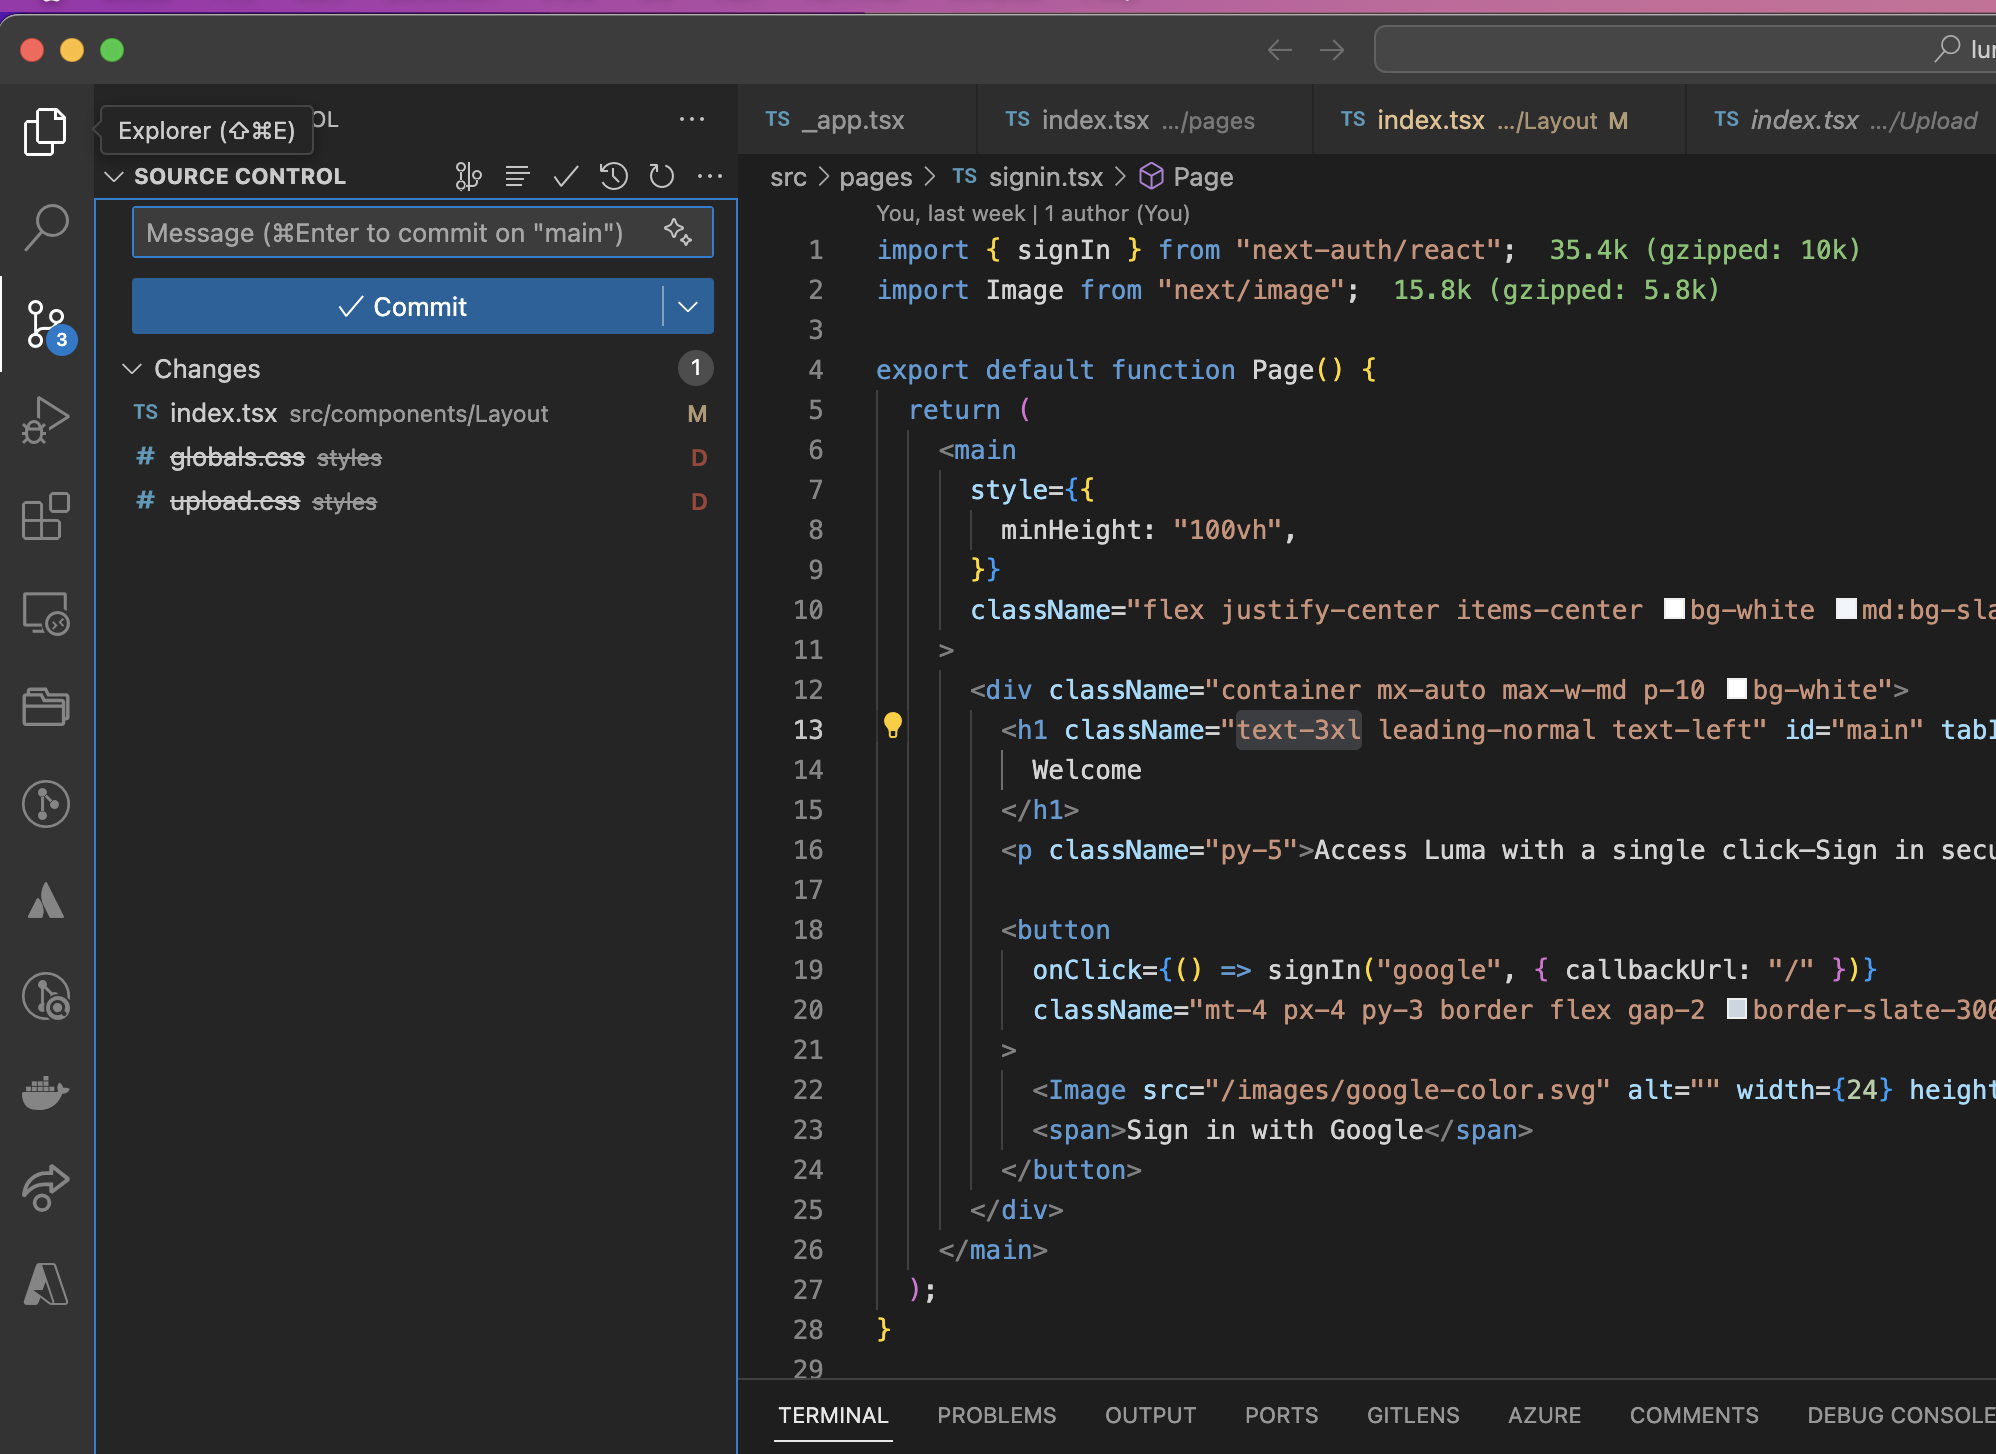The width and height of the screenshot is (1996, 1454).
Task: Open Run and Debug view
Action: [45, 420]
